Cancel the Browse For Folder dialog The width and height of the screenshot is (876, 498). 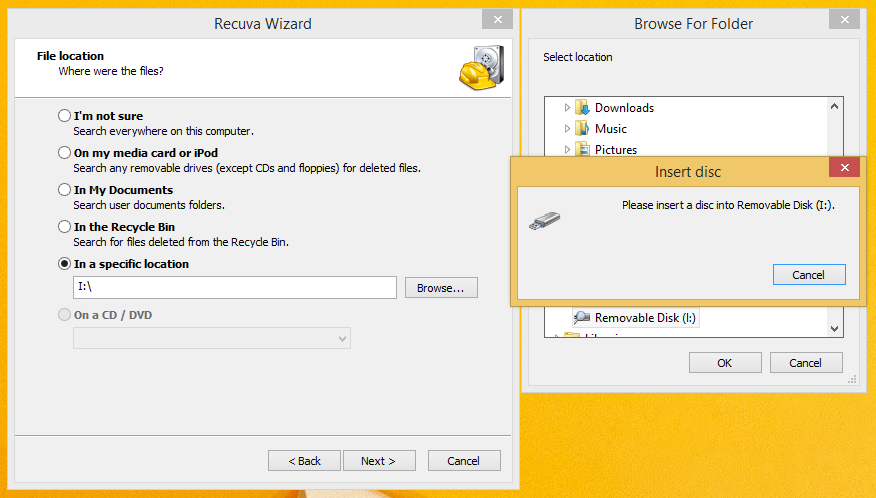[806, 363]
